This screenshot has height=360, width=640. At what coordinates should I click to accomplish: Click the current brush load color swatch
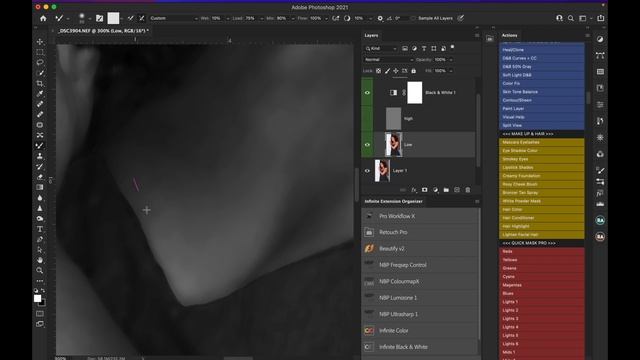click(113, 18)
